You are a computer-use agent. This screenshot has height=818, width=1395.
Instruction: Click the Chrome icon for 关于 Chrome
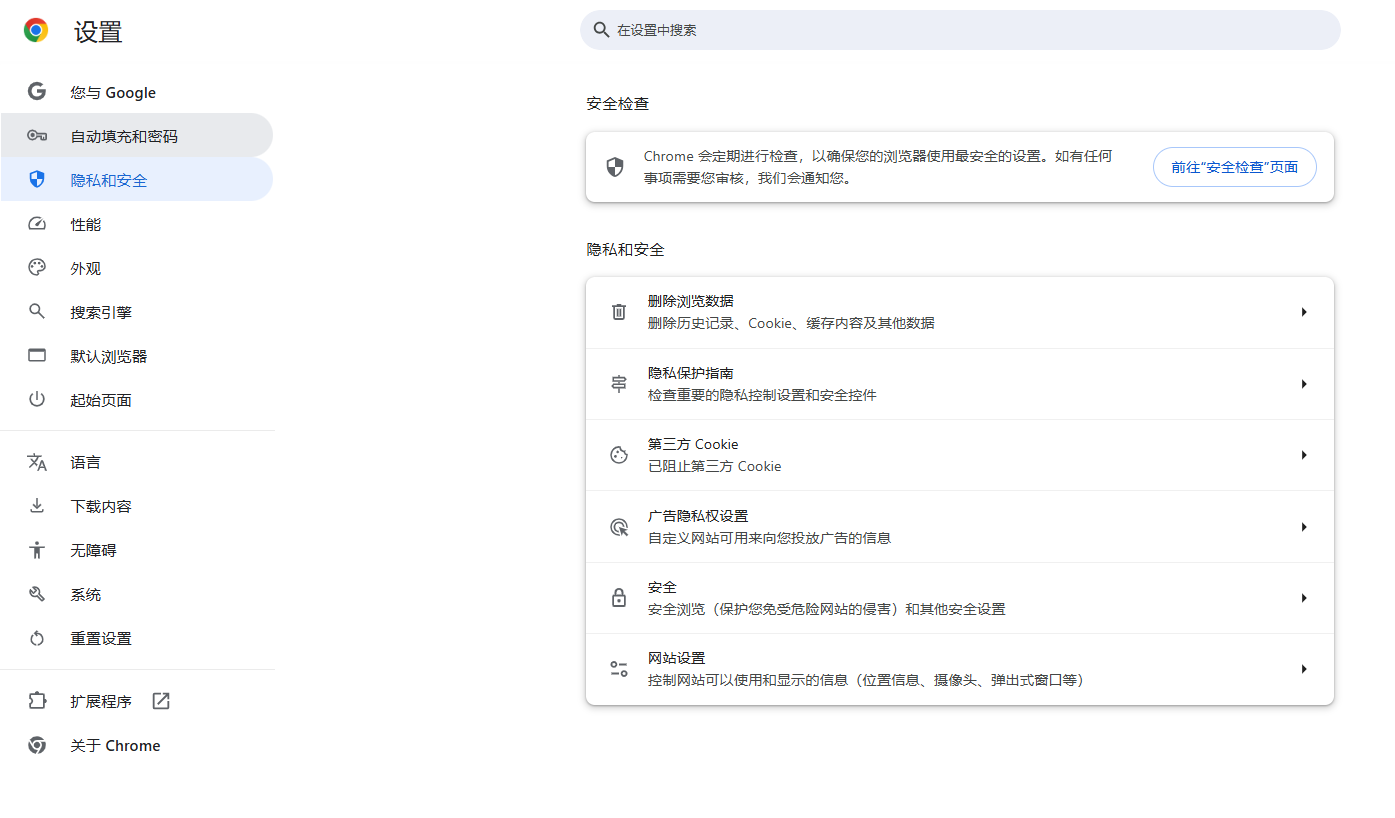tap(37, 745)
